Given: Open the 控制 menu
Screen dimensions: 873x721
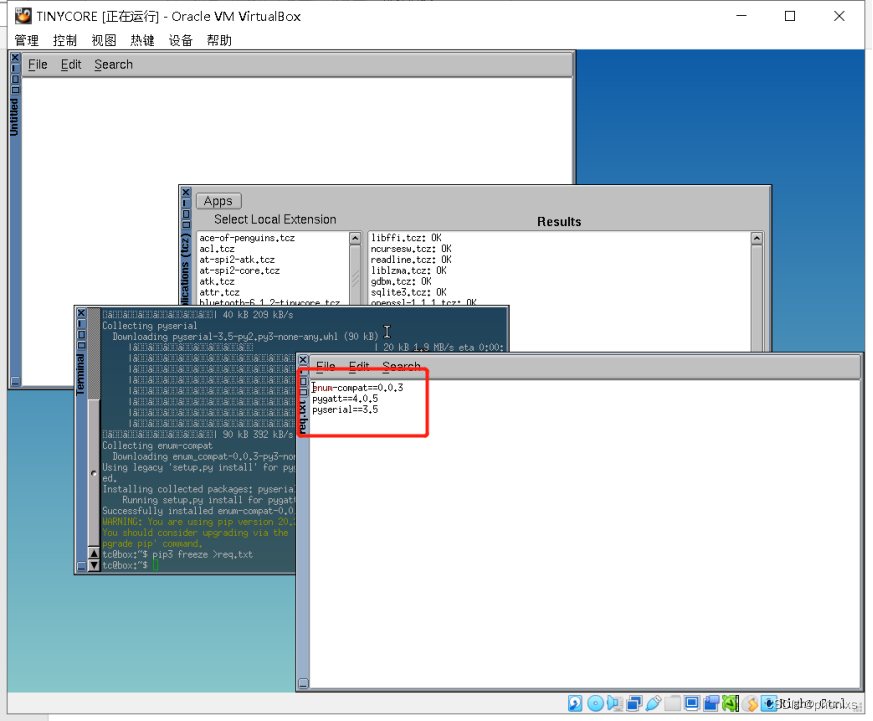Looking at the screenshot, I should coord(64,40).
